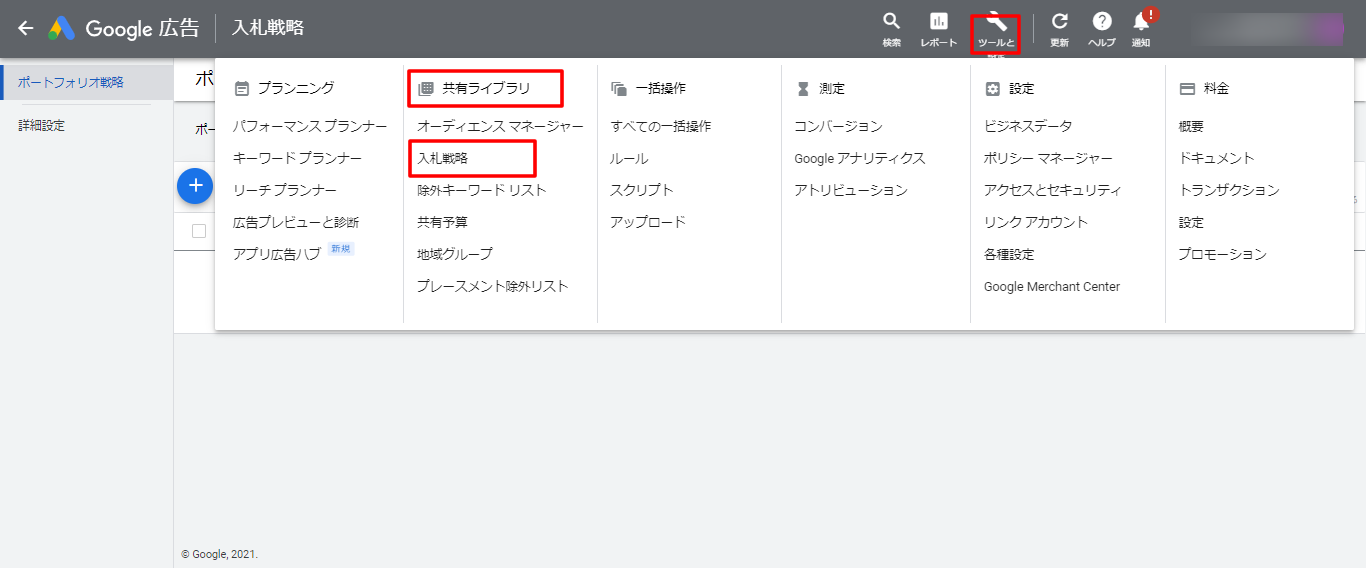This screenshot has width=1366, height=568.
Task: Open プロモーション
Action: pyautogui.click(x=1222, y=254)
